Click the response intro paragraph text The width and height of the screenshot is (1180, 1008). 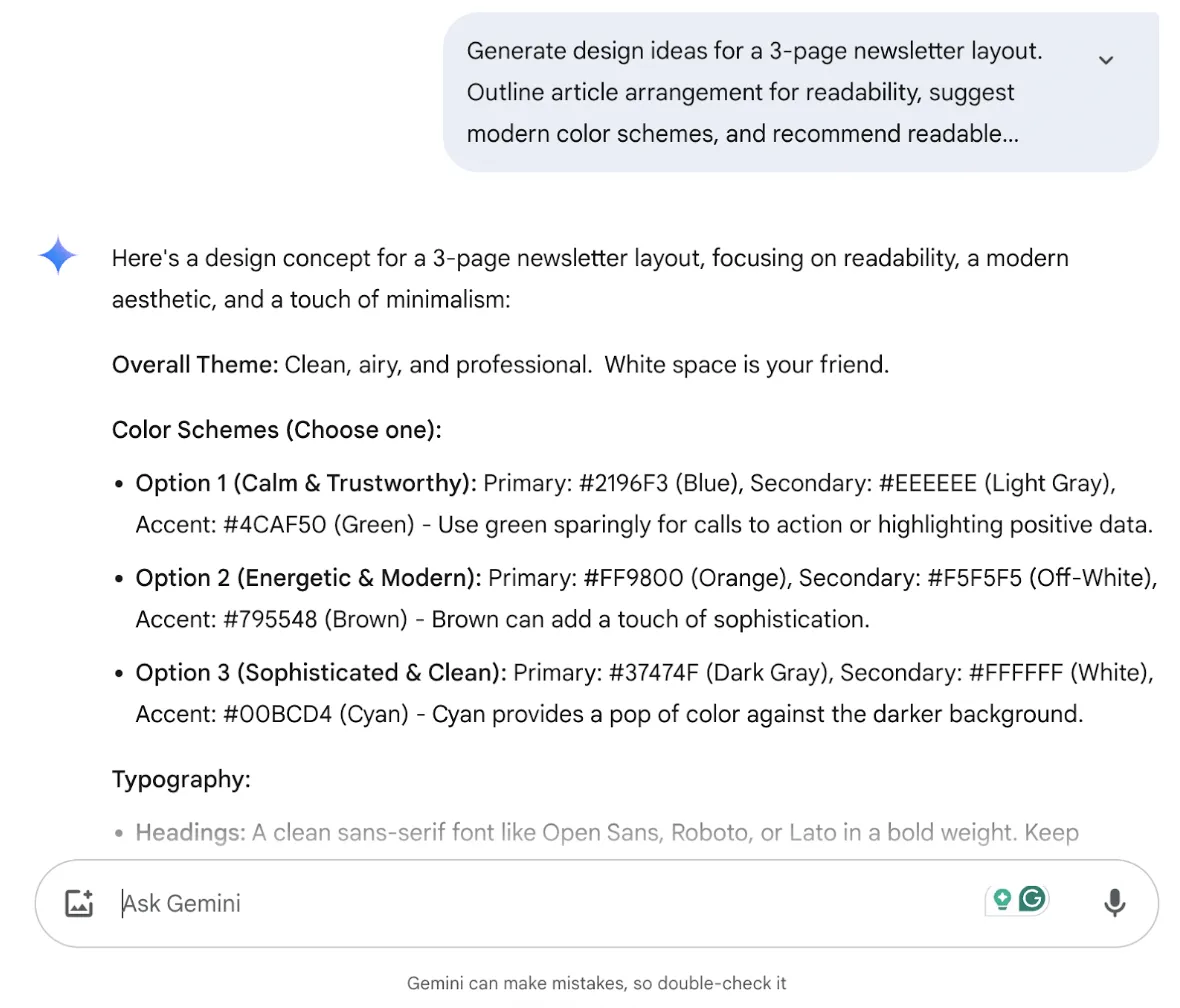(590, 279)
